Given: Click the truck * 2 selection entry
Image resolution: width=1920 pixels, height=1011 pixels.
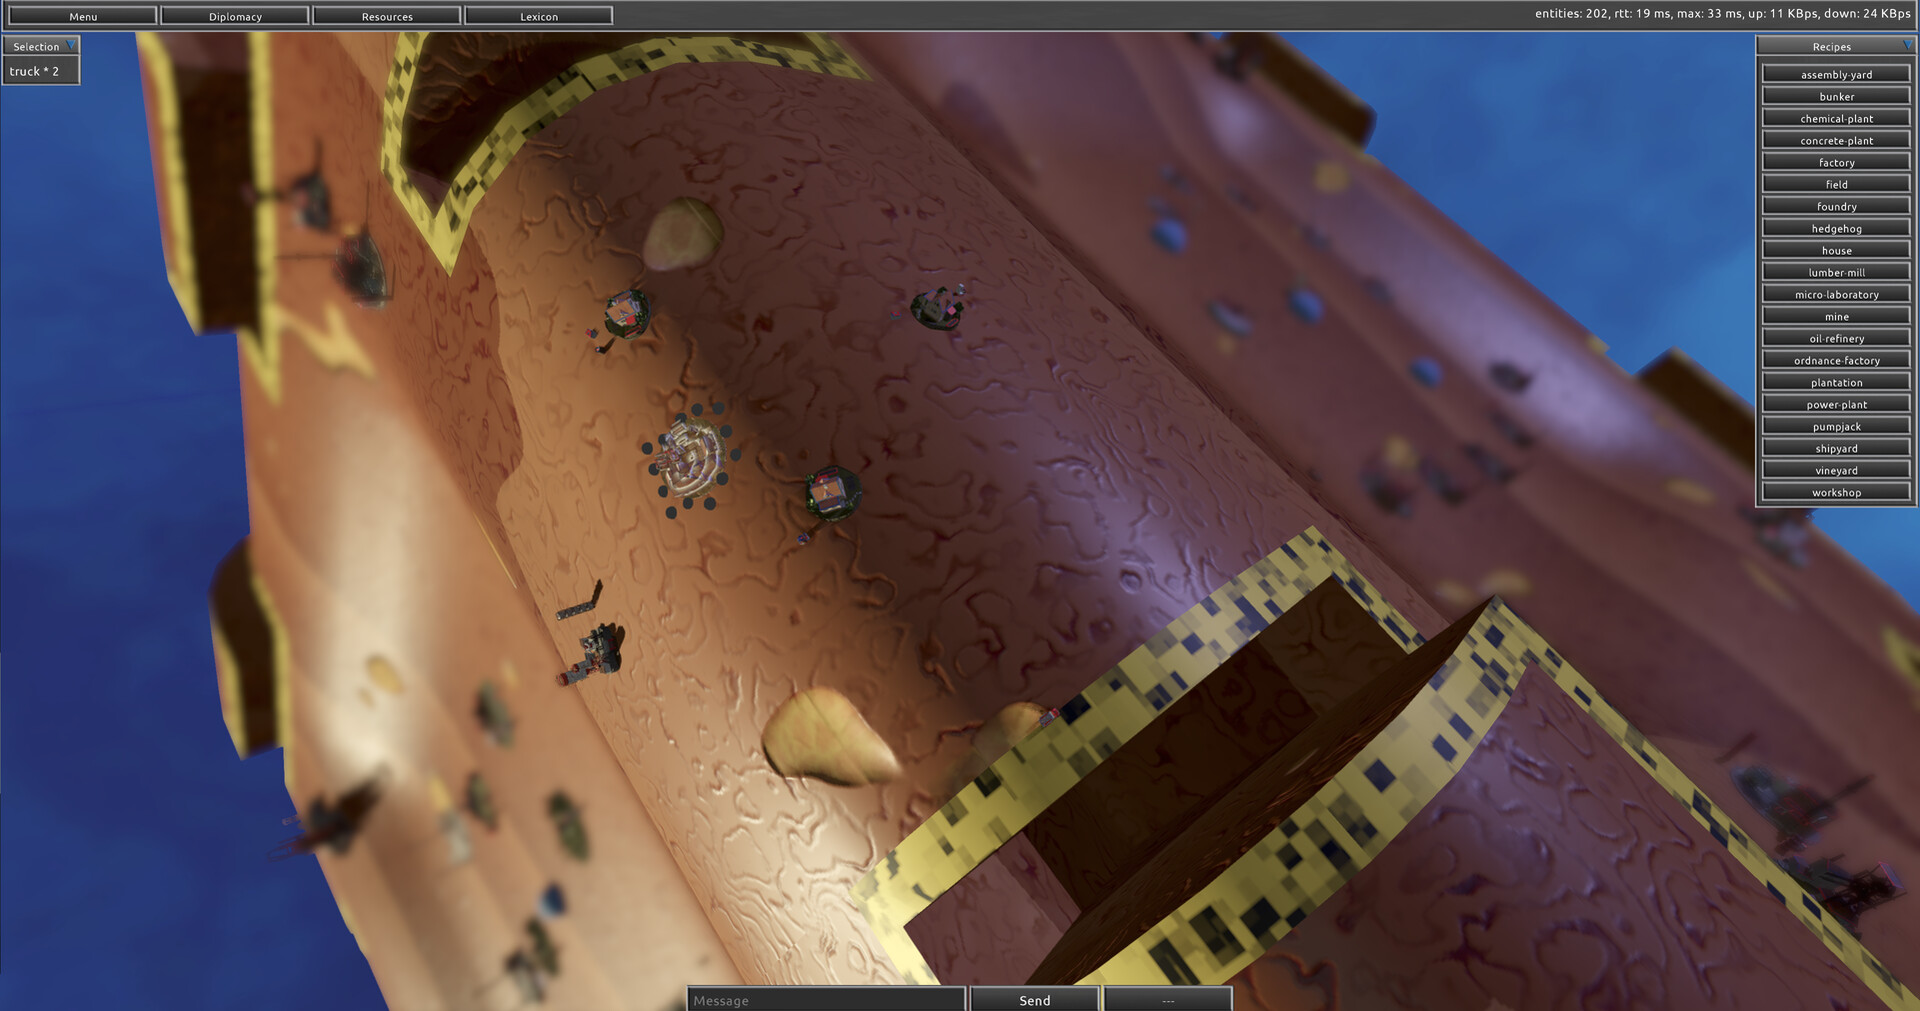Looking at the screenshot, I should [35, 71].
